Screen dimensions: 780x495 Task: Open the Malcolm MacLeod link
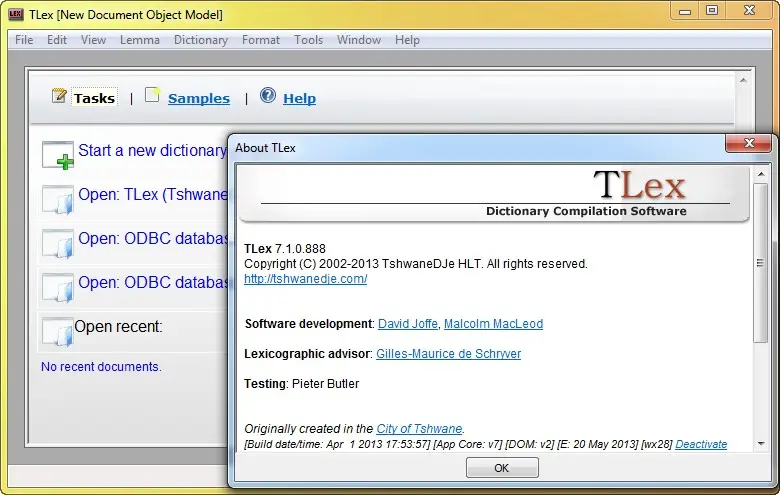click(493, 324)
